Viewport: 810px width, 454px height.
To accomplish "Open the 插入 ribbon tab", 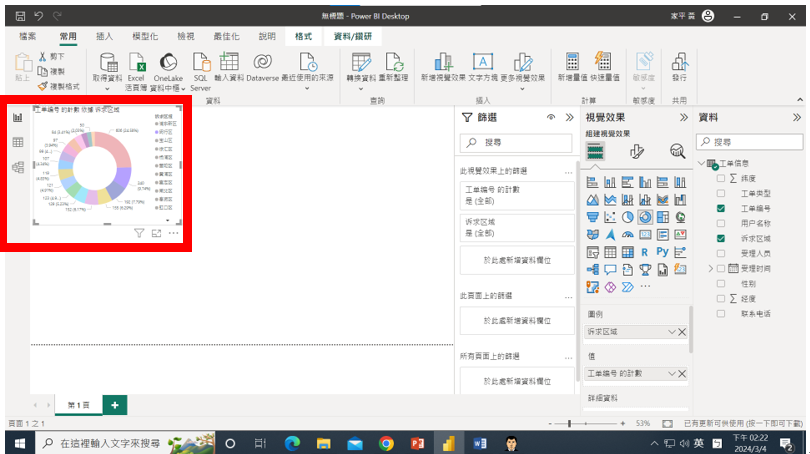I will coord(104,36).
